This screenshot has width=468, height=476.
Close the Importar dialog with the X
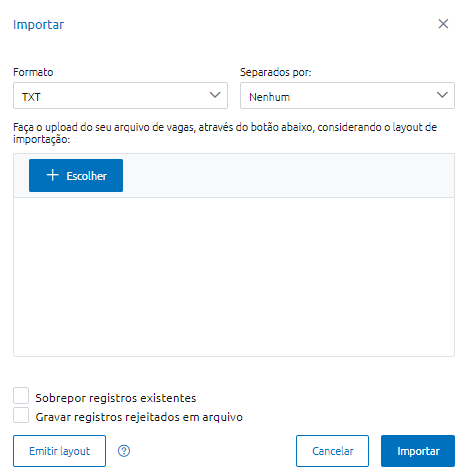point(443,24)
